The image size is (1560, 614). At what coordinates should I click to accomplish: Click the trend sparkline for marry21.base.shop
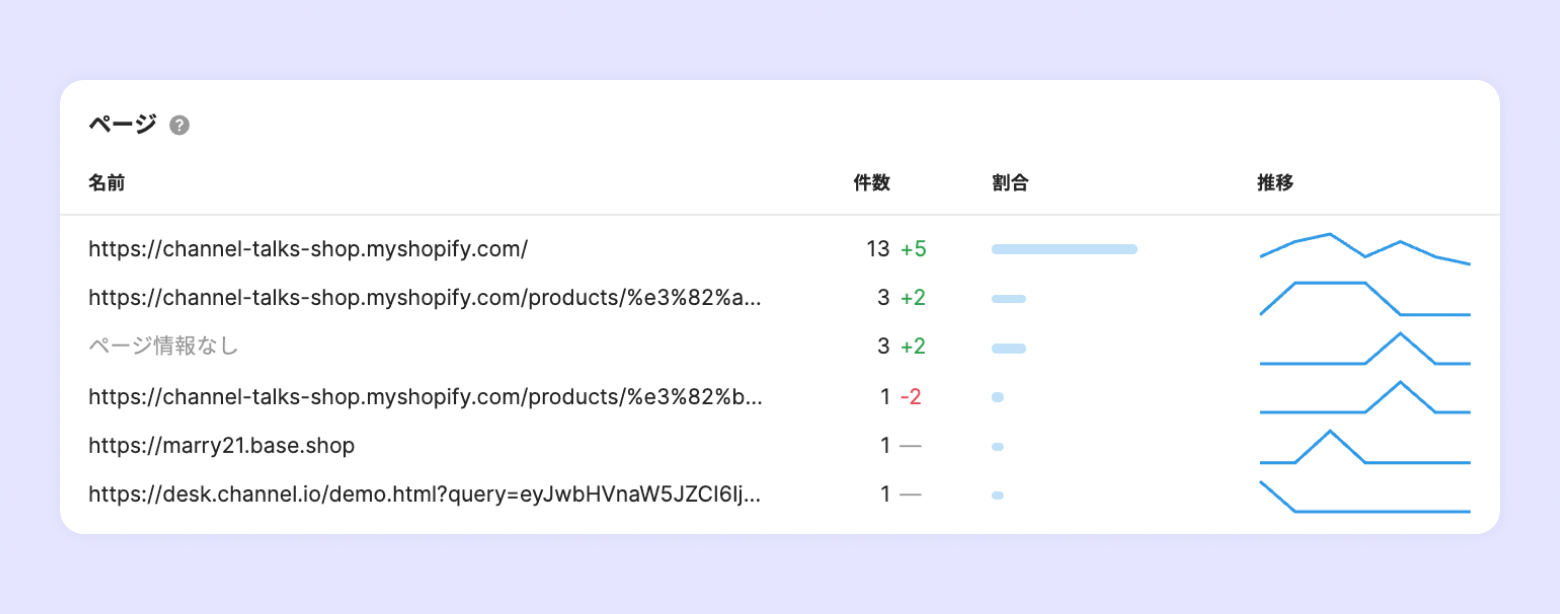tap(1364, 448)
